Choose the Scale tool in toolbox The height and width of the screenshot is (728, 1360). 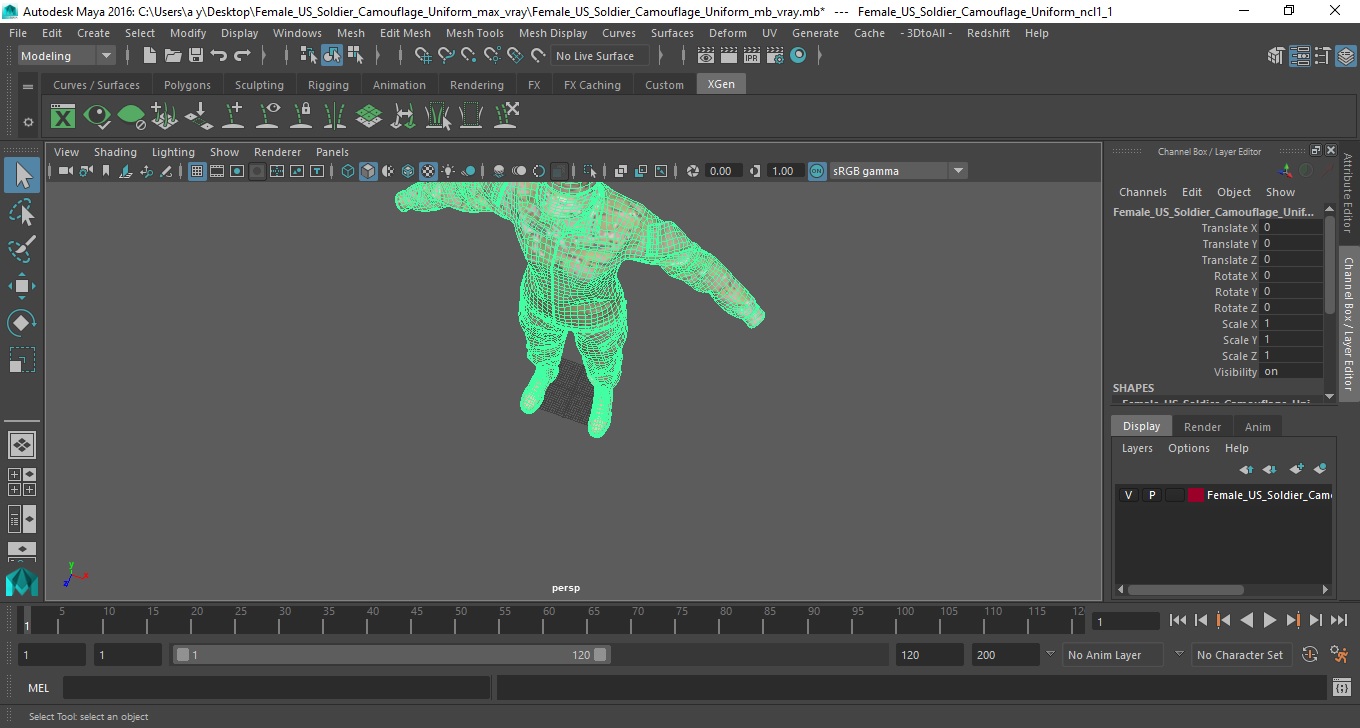[x=22, y=360]
